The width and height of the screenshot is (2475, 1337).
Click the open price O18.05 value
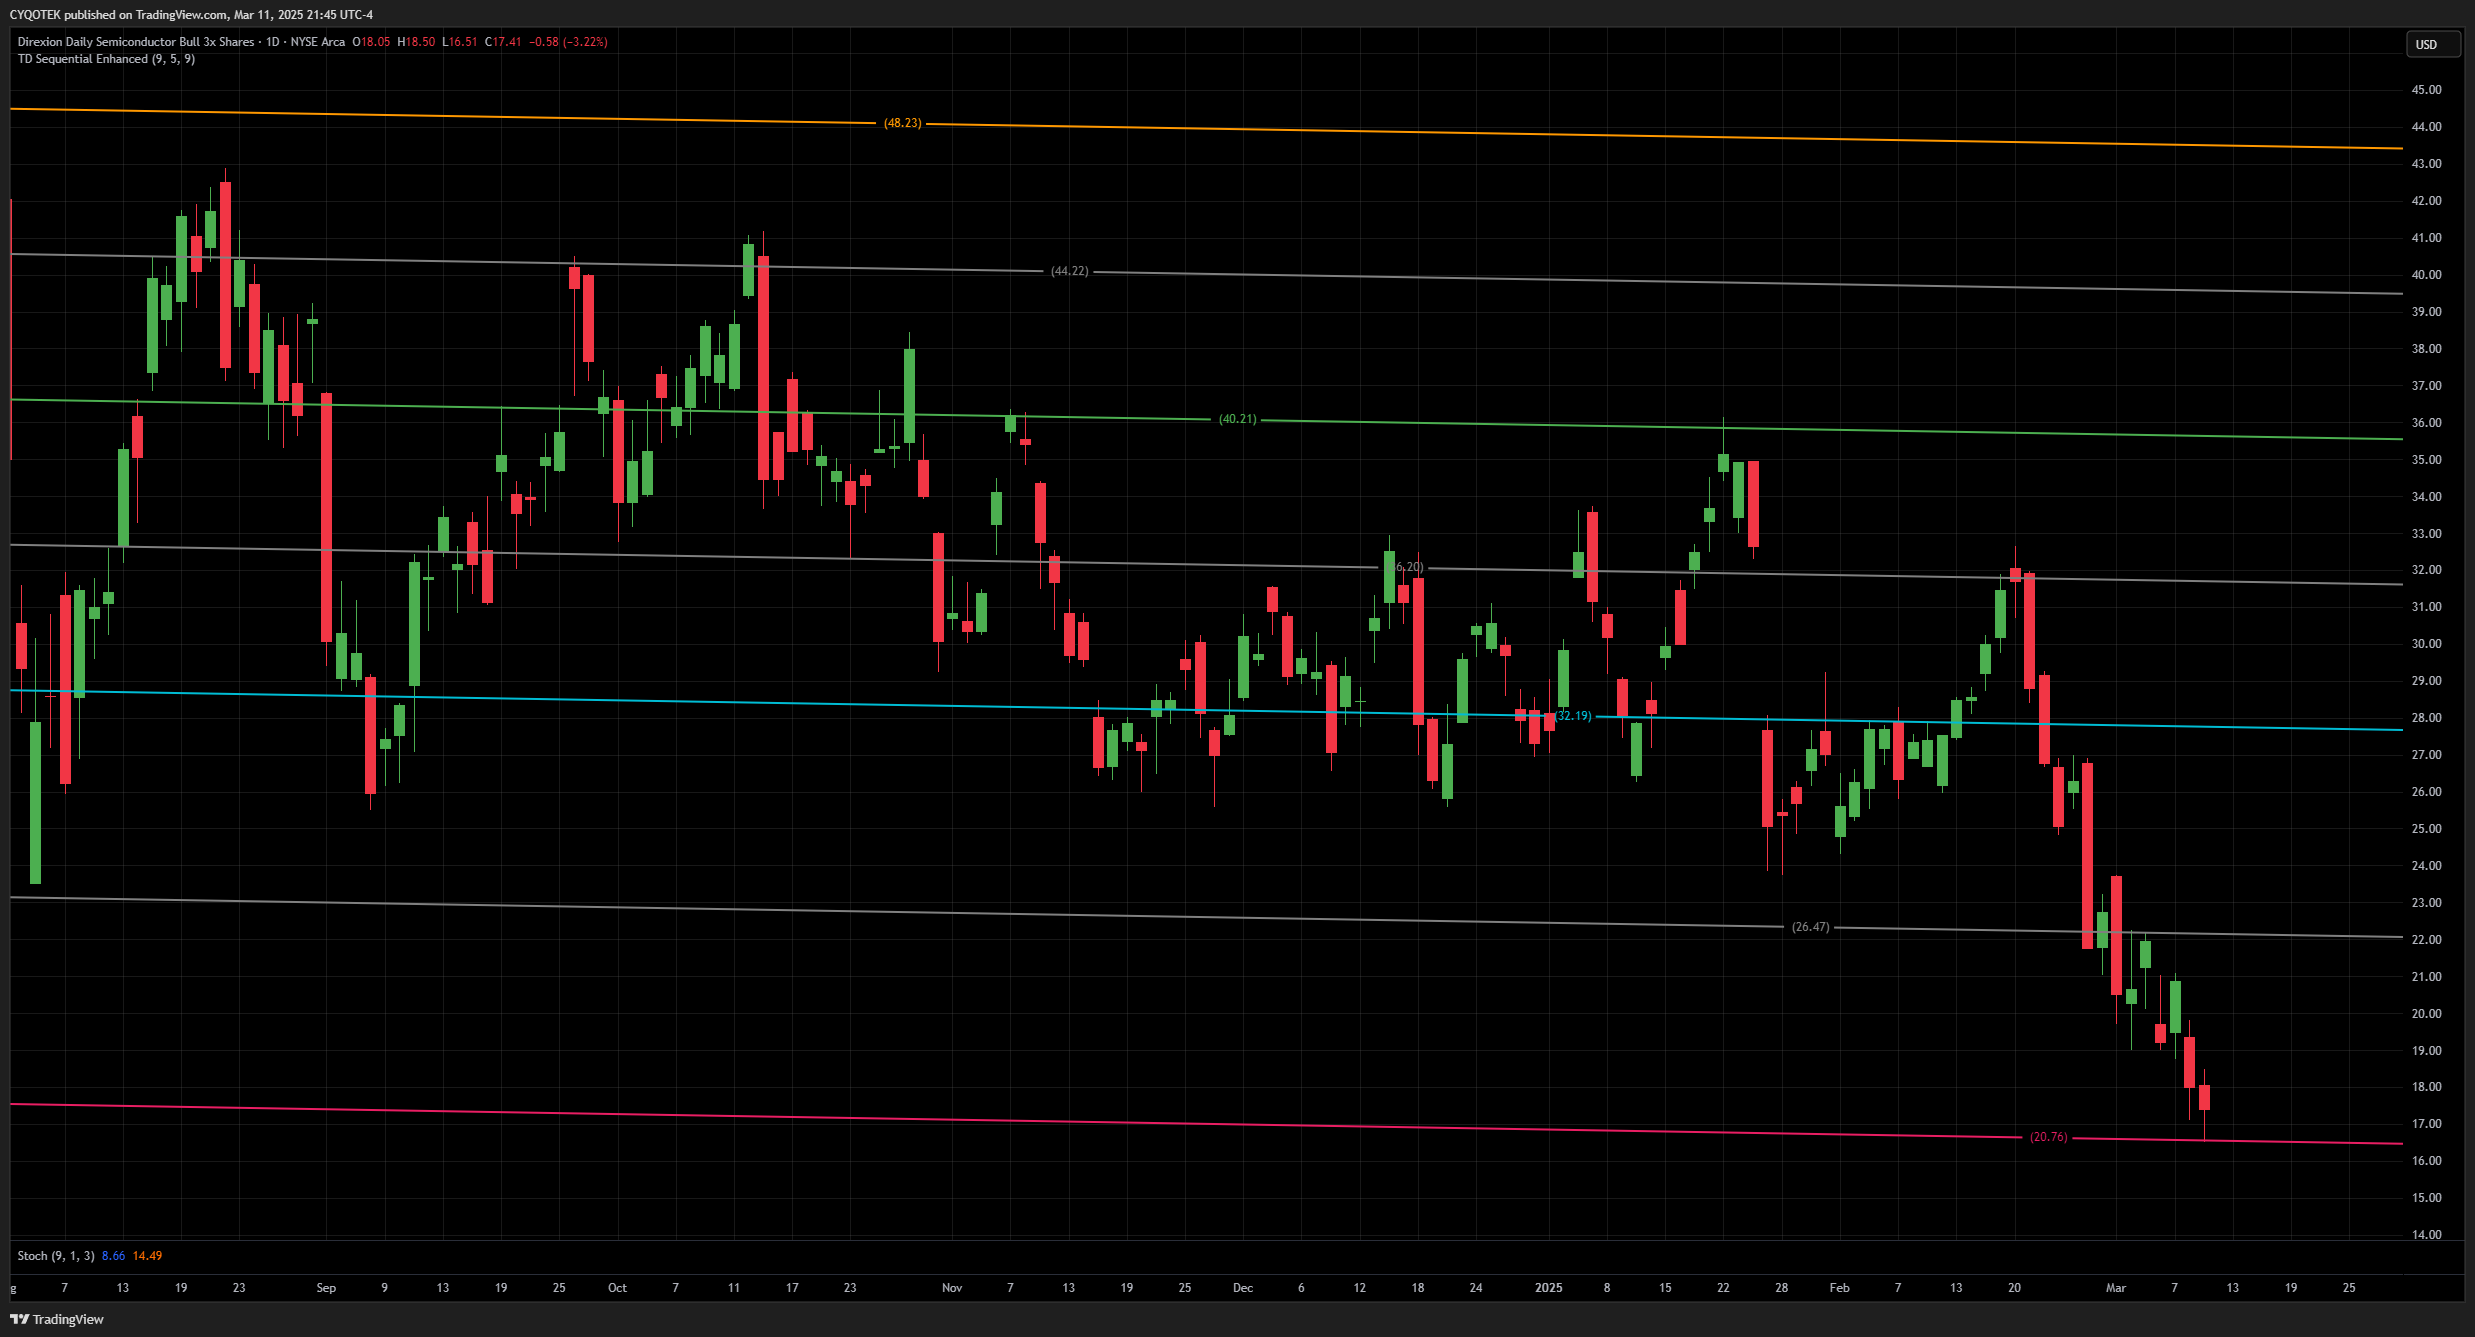371,42
